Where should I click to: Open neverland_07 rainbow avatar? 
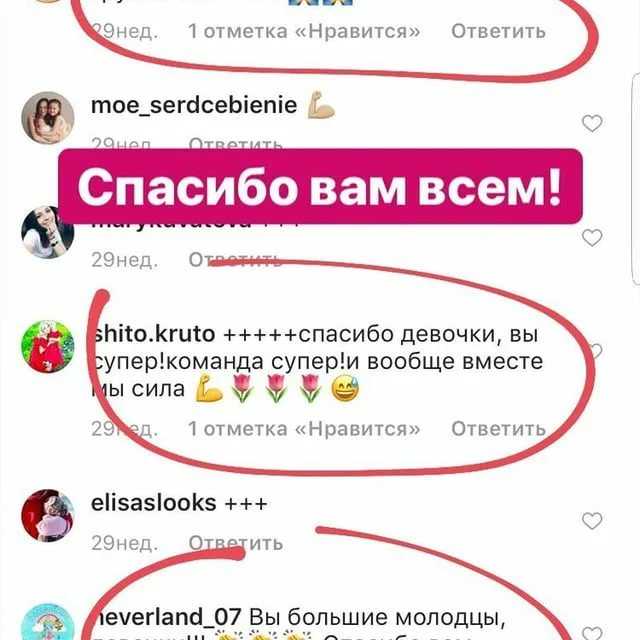[x=48, y=622]
